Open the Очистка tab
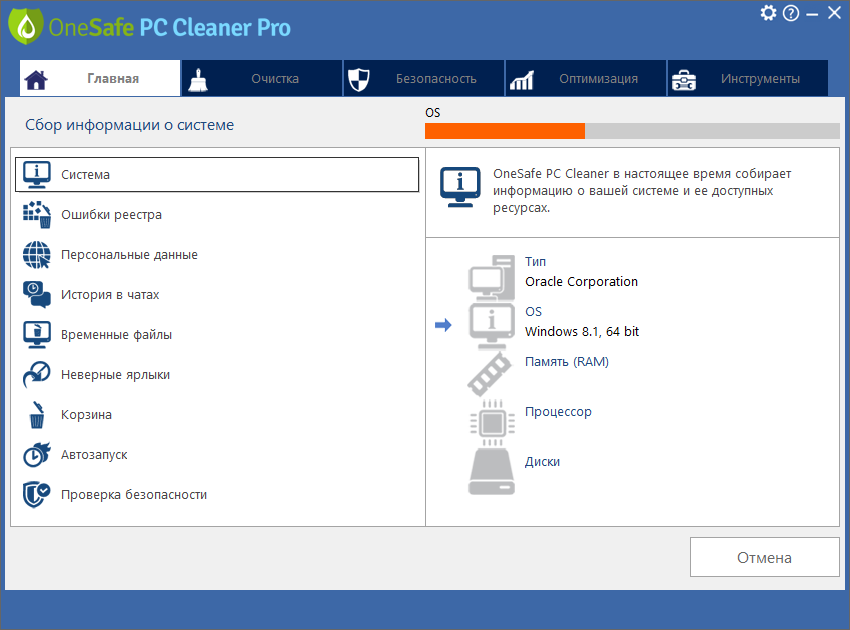 (x=262, y=79)
